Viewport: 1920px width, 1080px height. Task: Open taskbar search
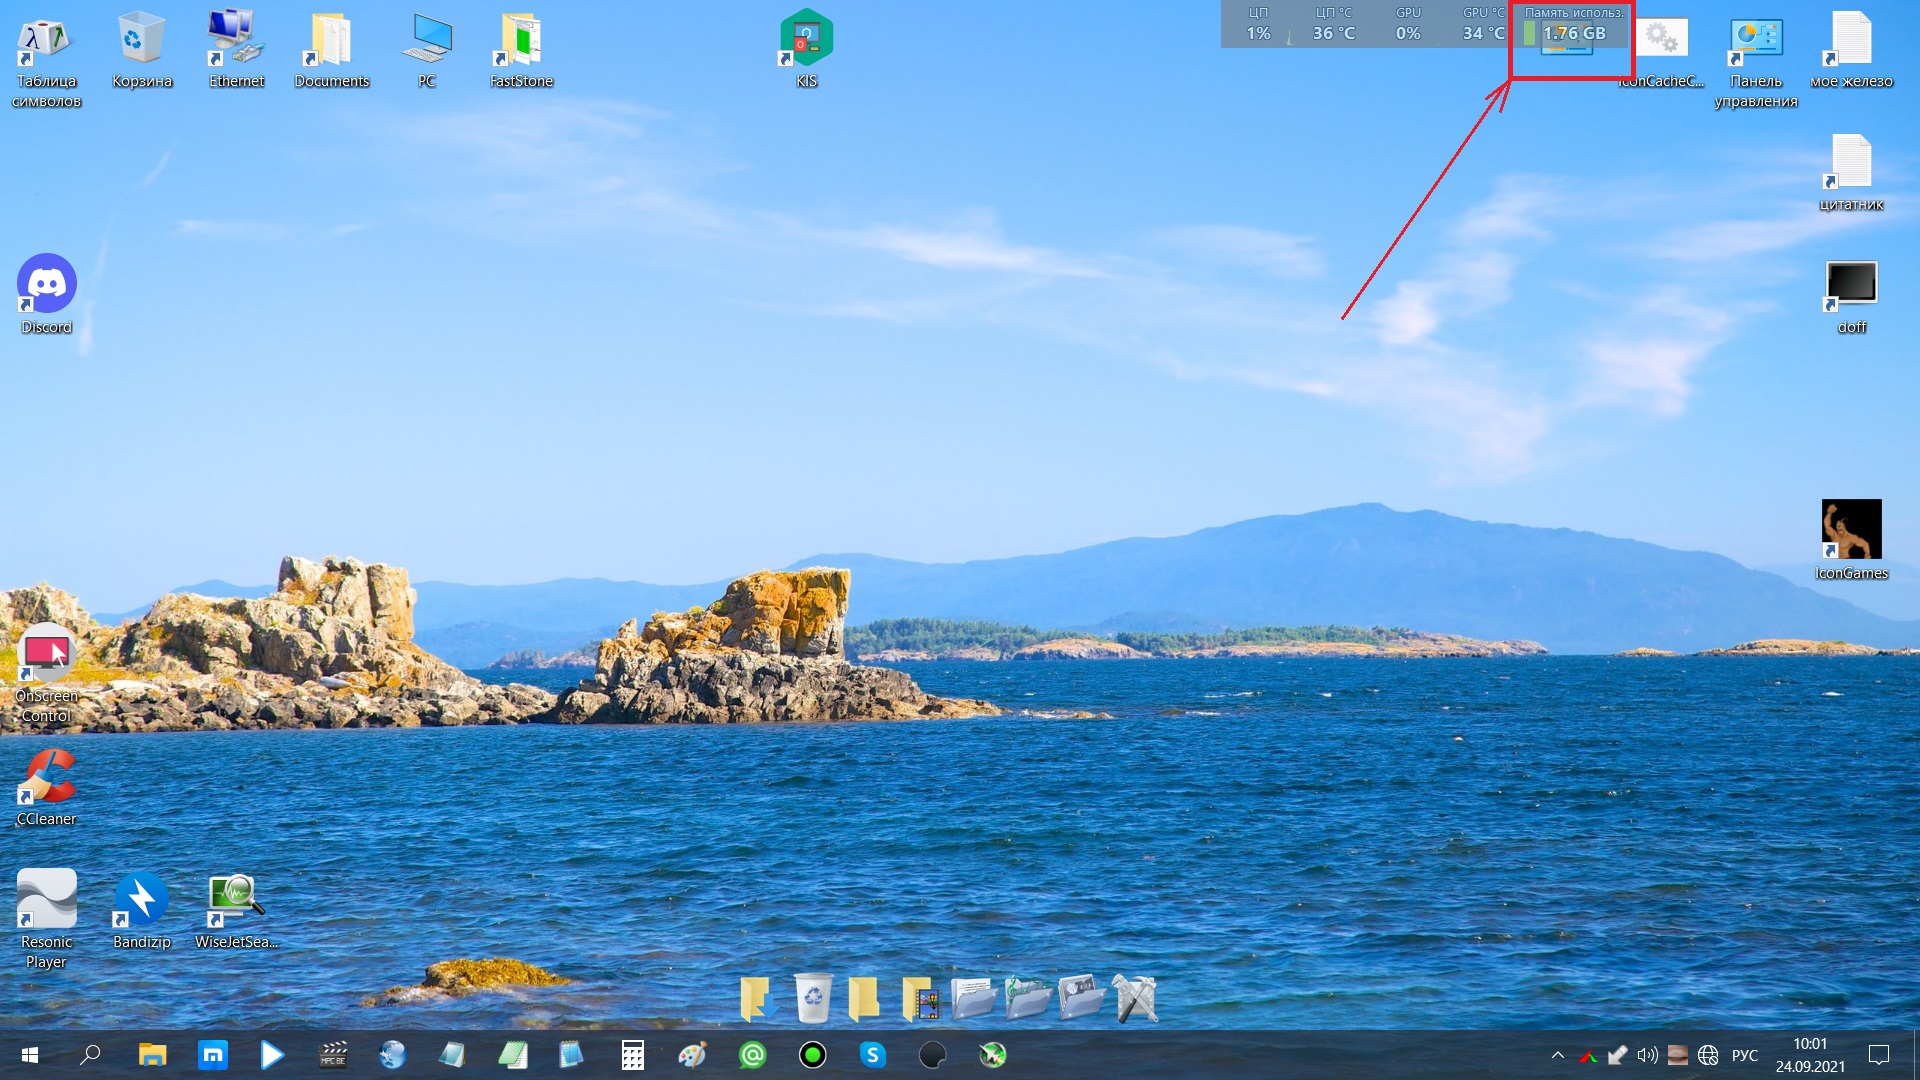click(x=90, y=1055)
